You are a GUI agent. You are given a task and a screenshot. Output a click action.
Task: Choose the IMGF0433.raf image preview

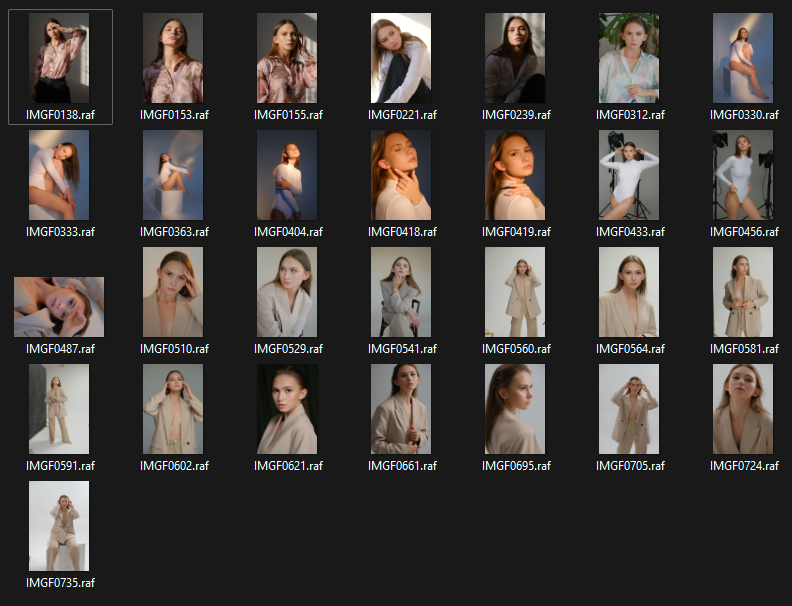point(629,175)
